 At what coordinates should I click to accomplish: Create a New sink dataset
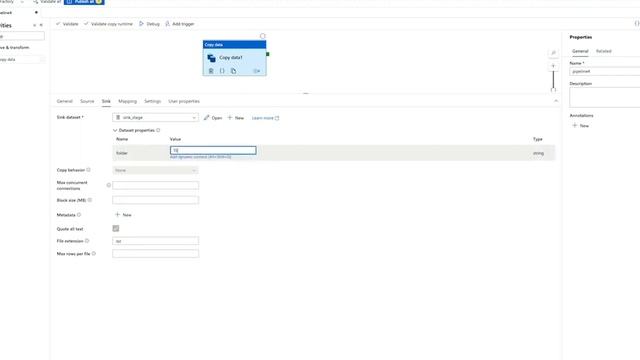pos(236,118)
